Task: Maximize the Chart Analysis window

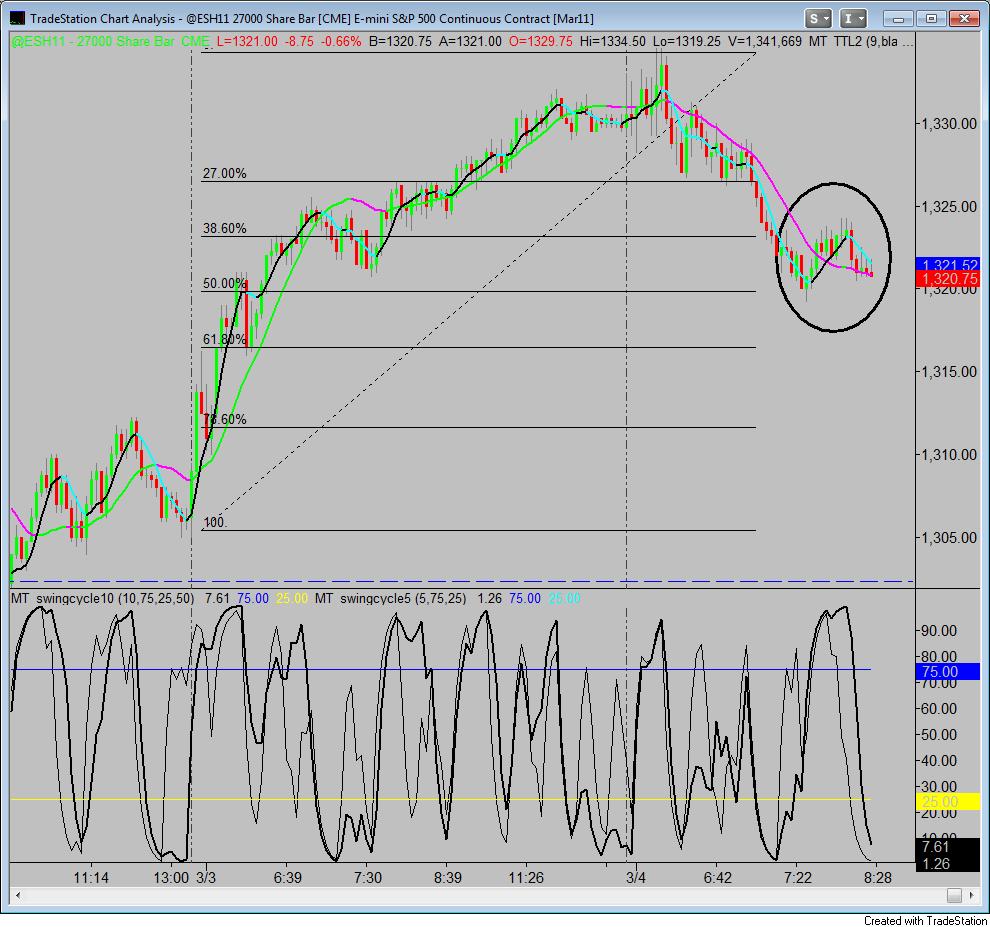Action: click(x=930, y=18)
